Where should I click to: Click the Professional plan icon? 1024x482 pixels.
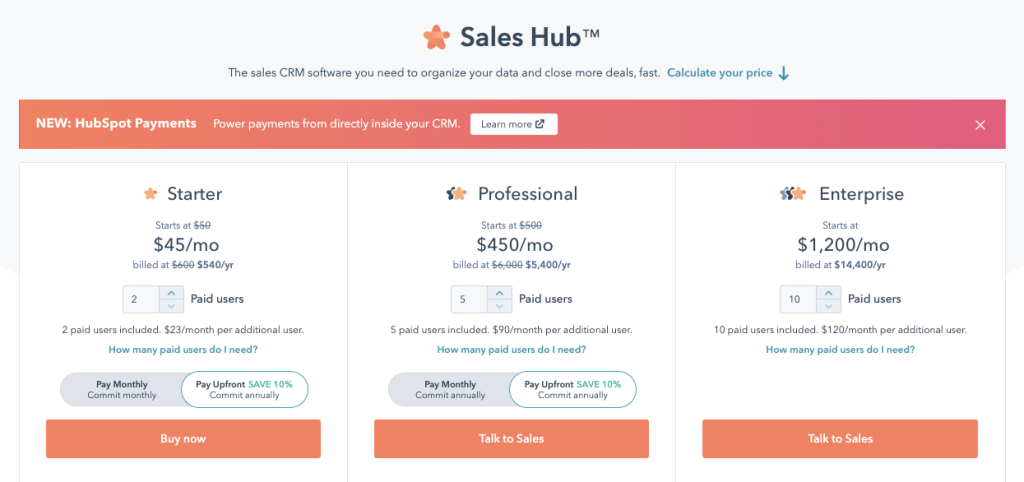[x=456, y=193]
